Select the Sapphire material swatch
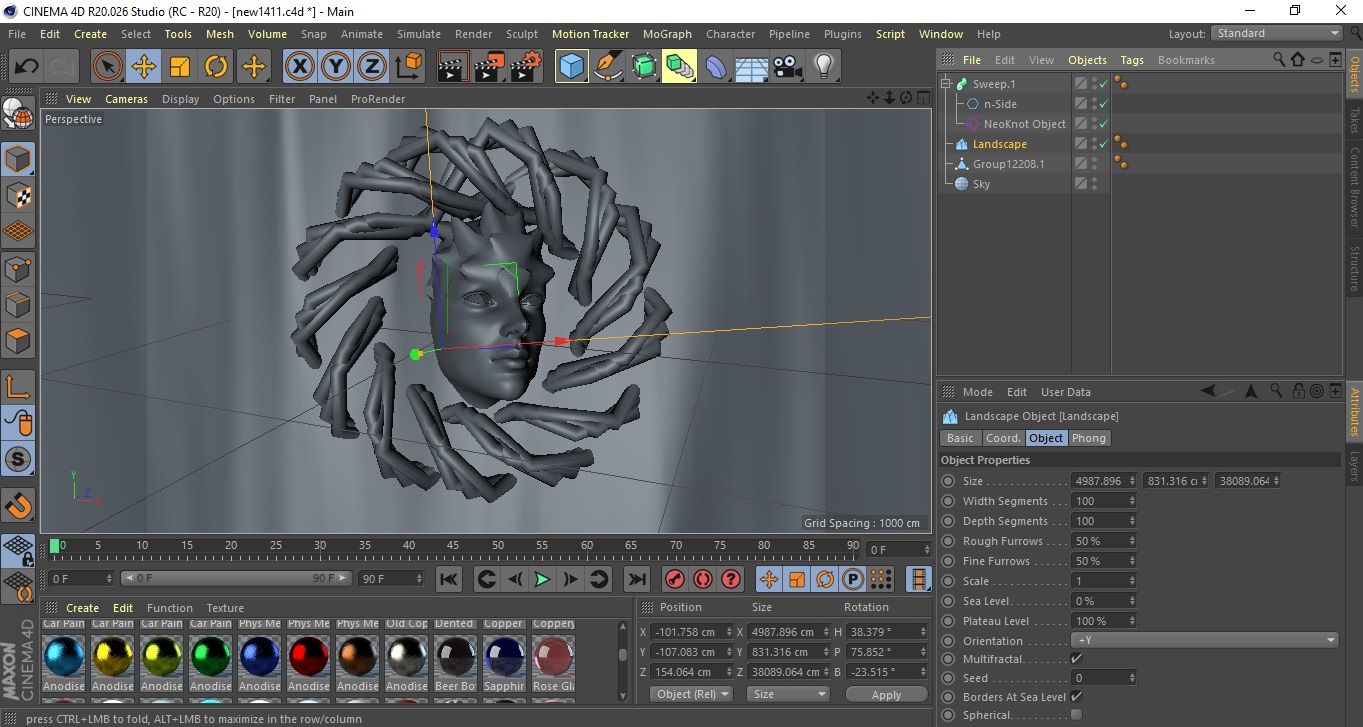Image resolution: width=1363 pixels, height=727 pixels. click(x=504, y=656)
